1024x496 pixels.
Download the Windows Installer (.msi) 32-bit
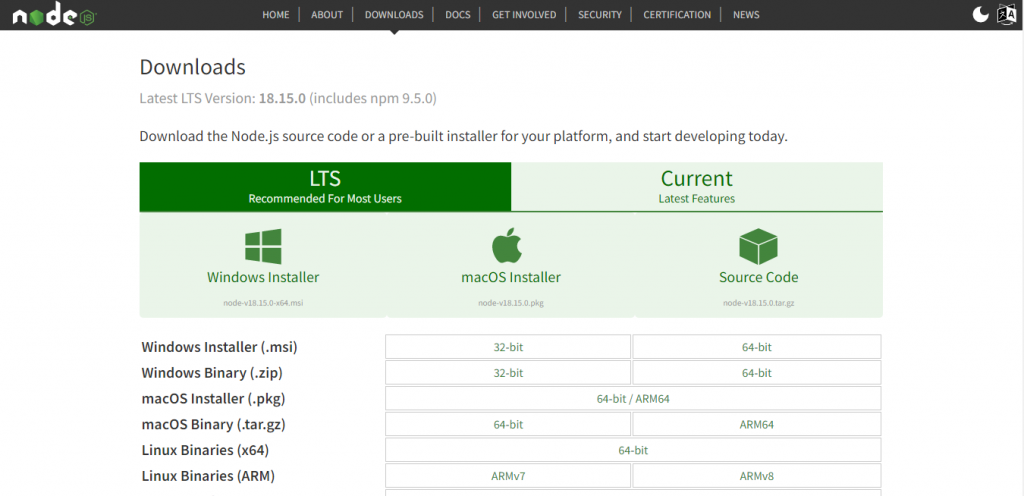pyautogui.click(x=508, y=347)
